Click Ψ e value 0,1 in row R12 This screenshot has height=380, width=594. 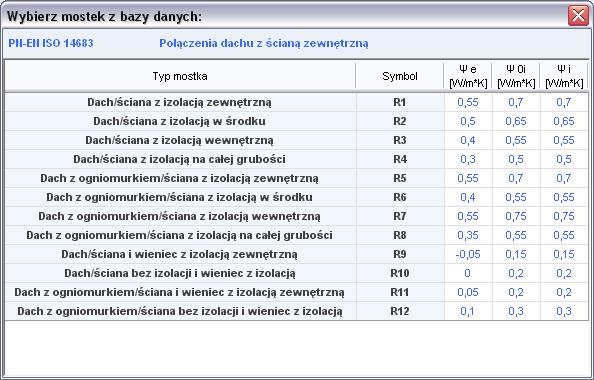coord(468,311)
